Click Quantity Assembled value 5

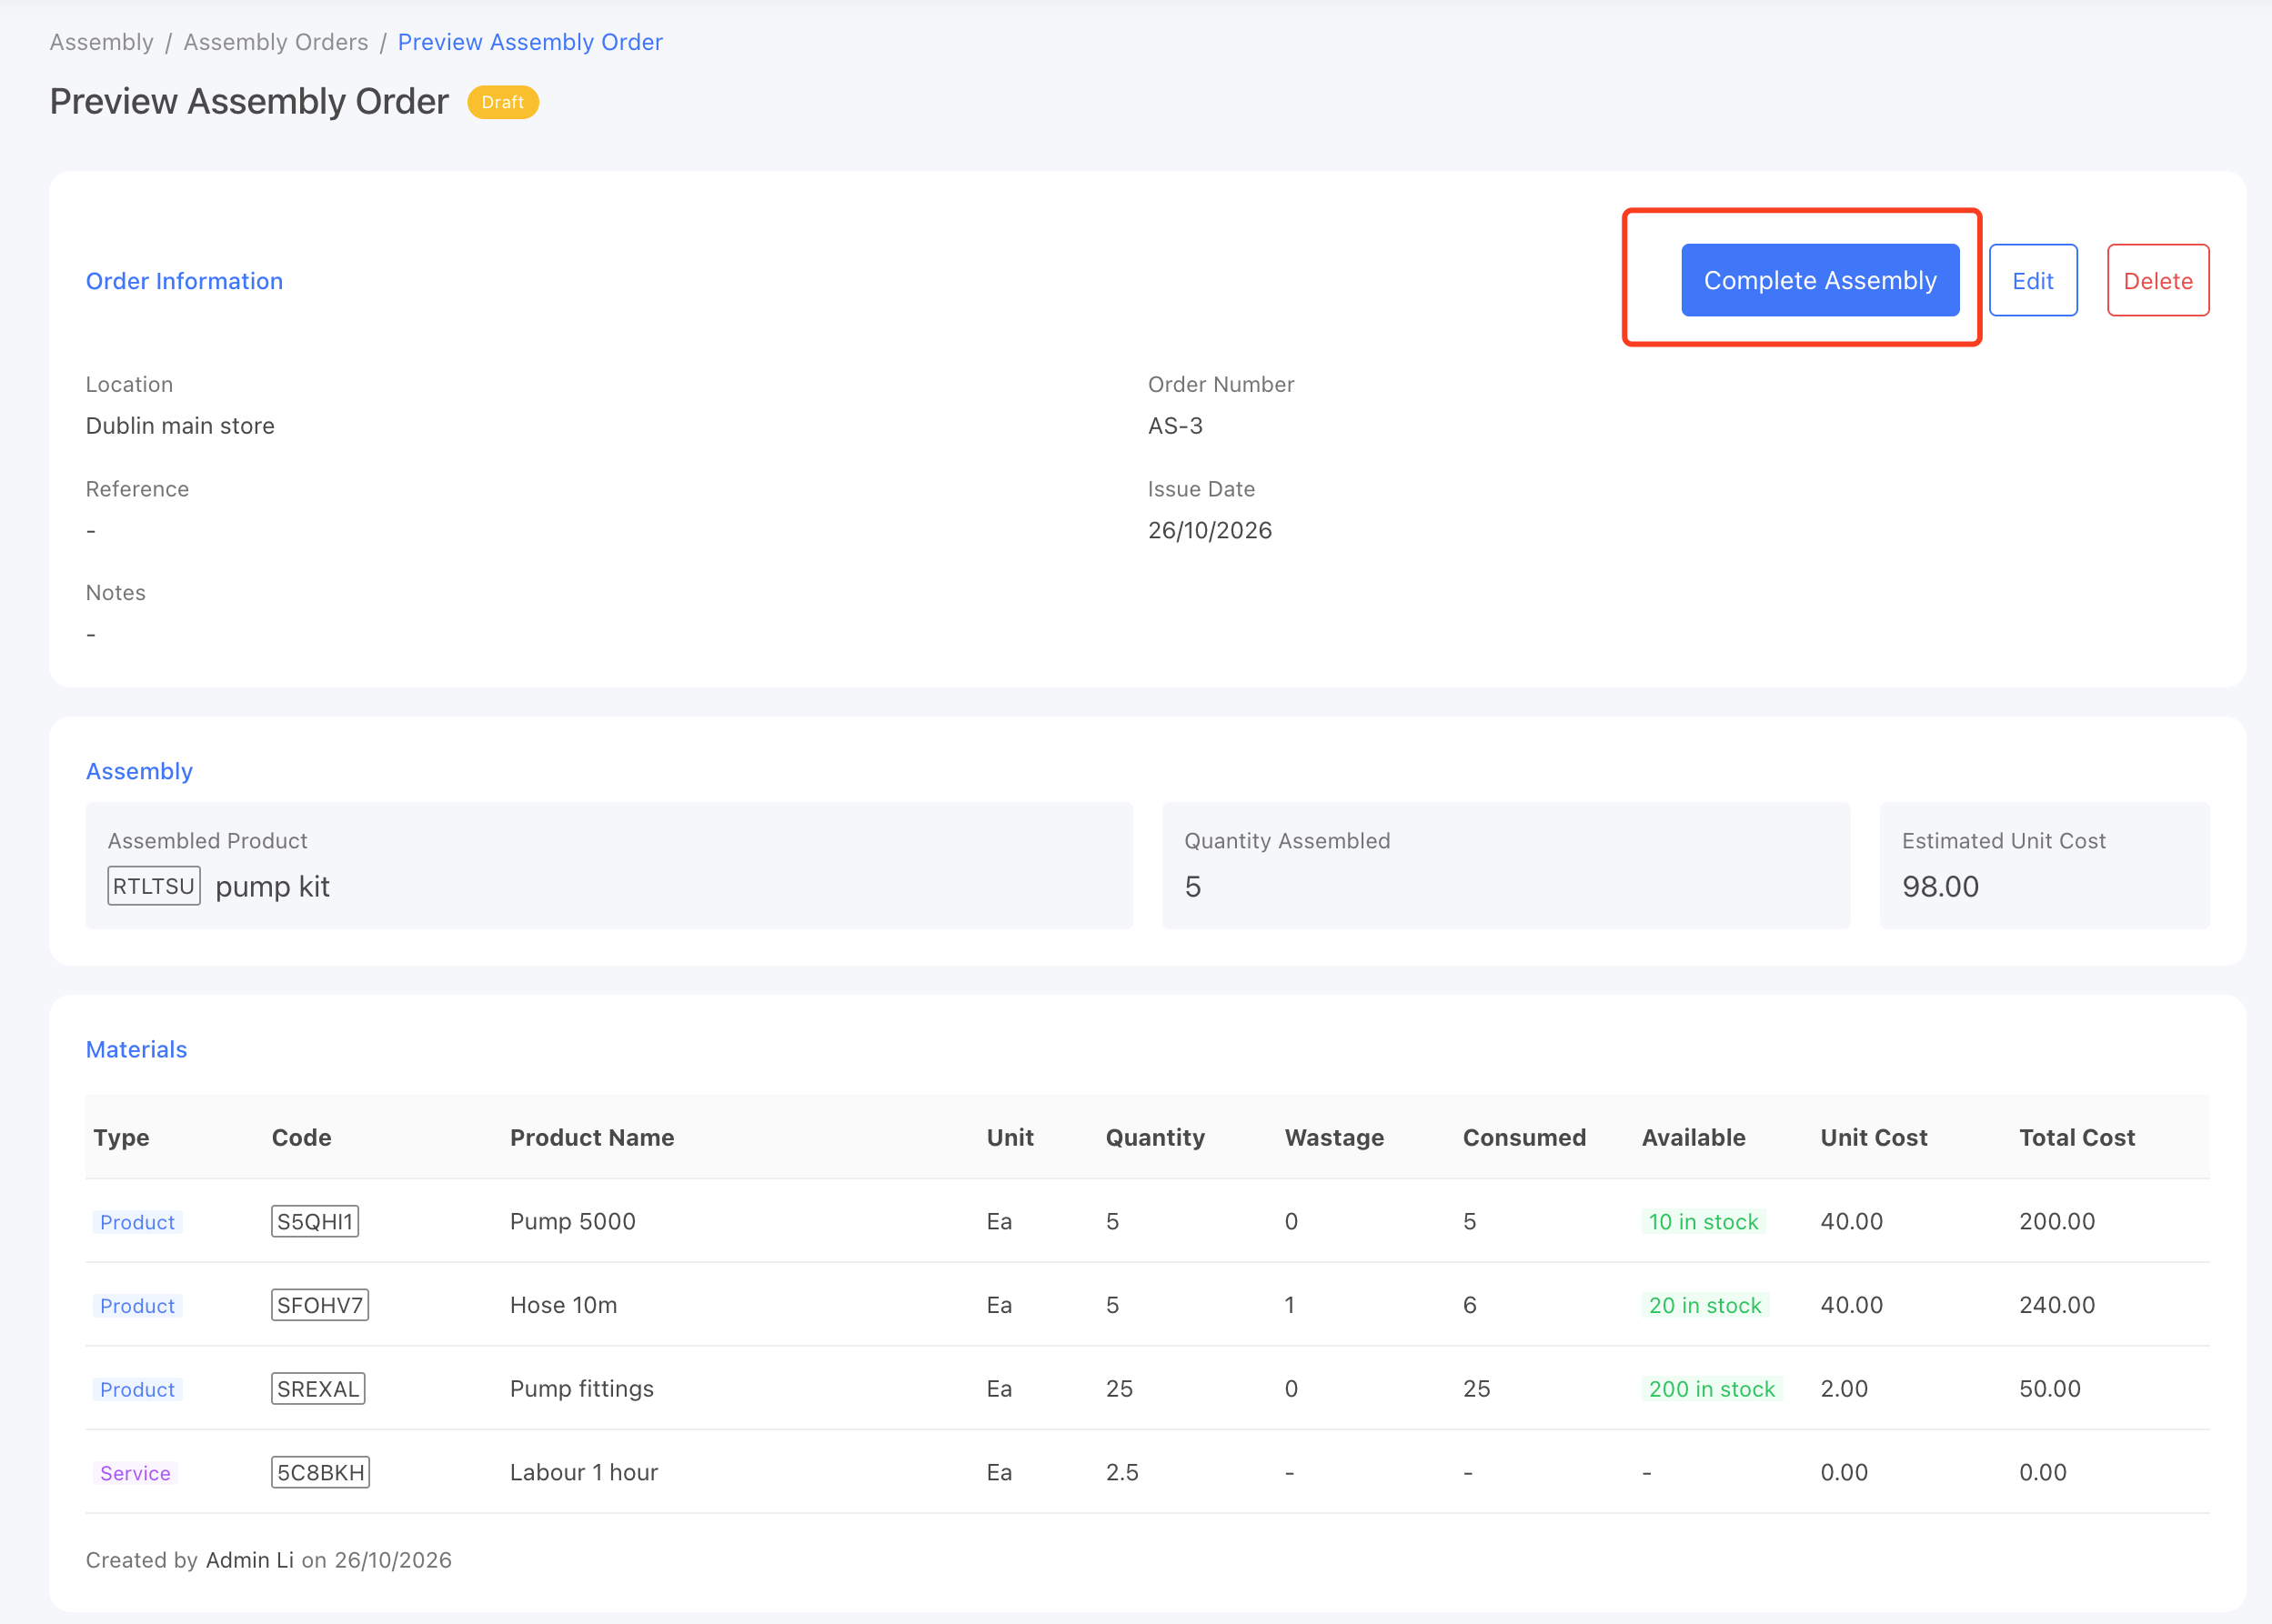click(x=1192, y=886)
